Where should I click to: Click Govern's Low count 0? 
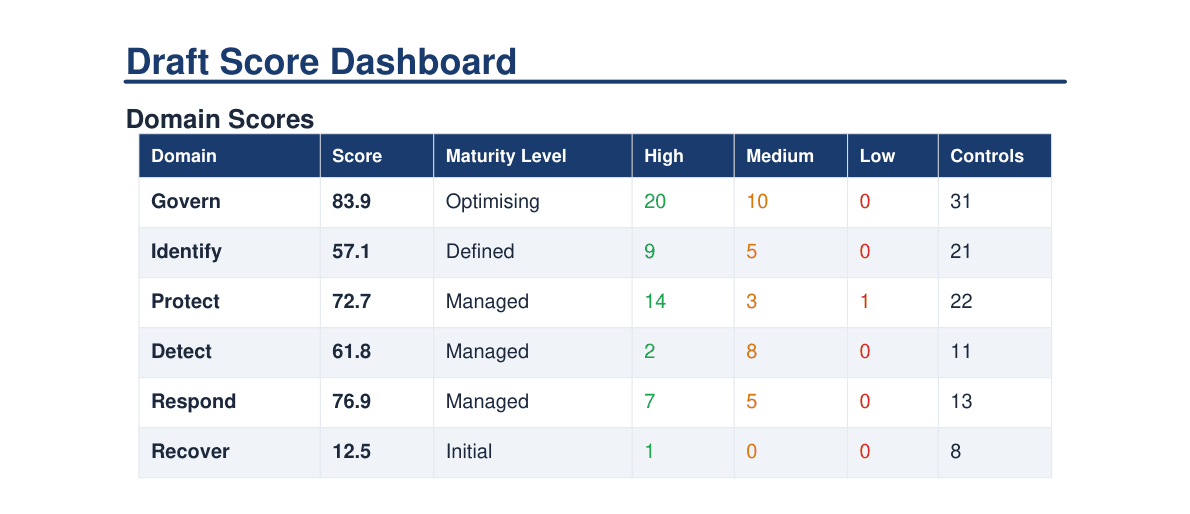point(865,201)
